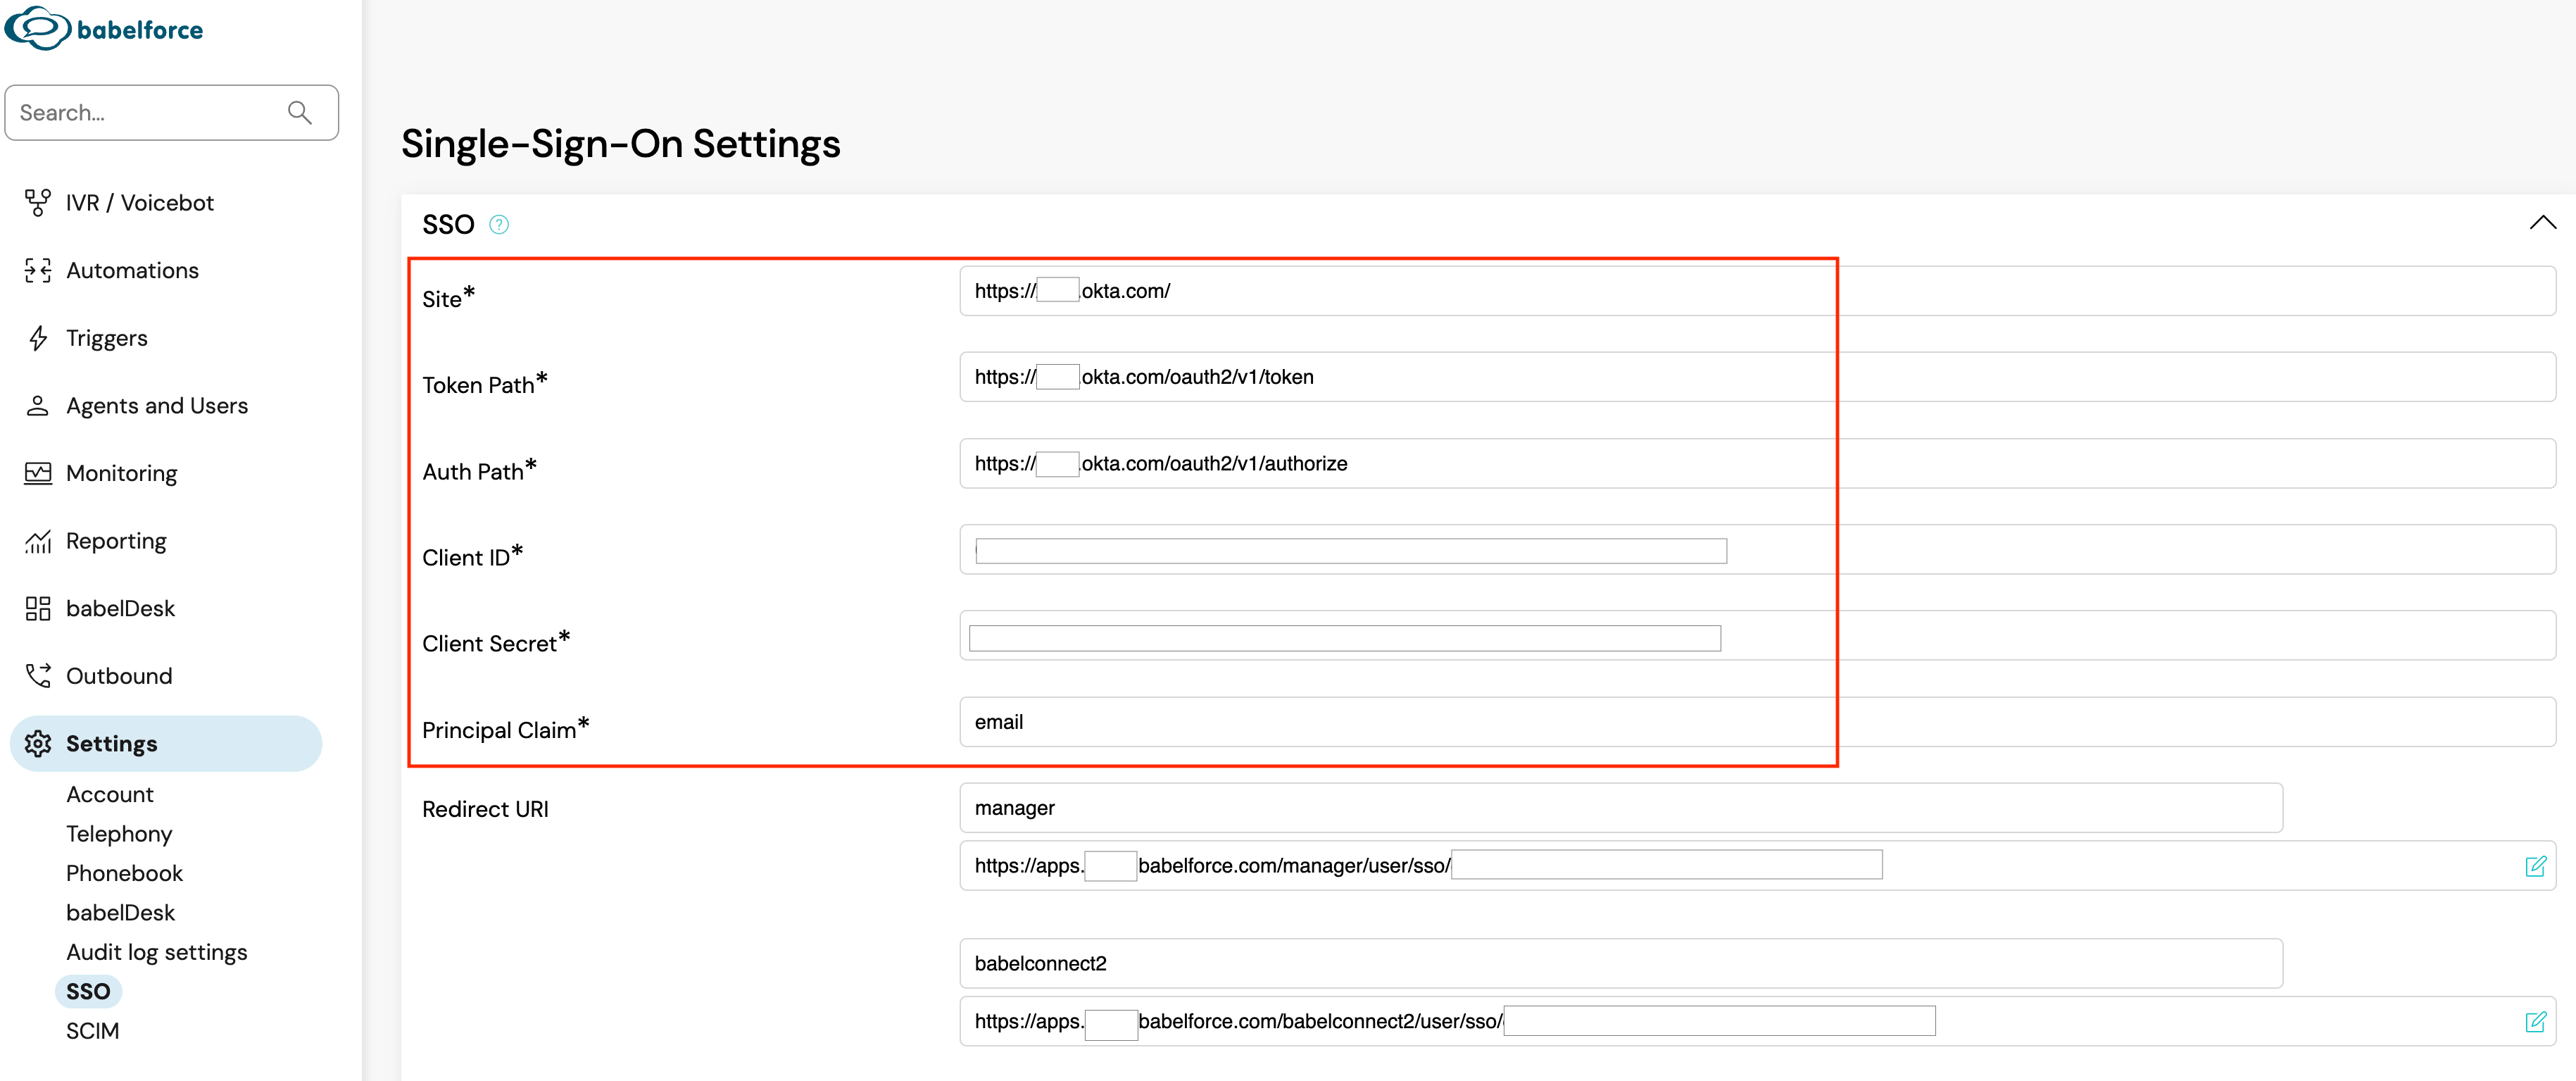This screenshot has height=1081, width=2576.
Task: Click the babelDesk grid icon
Action: click(x=38, y=608)
